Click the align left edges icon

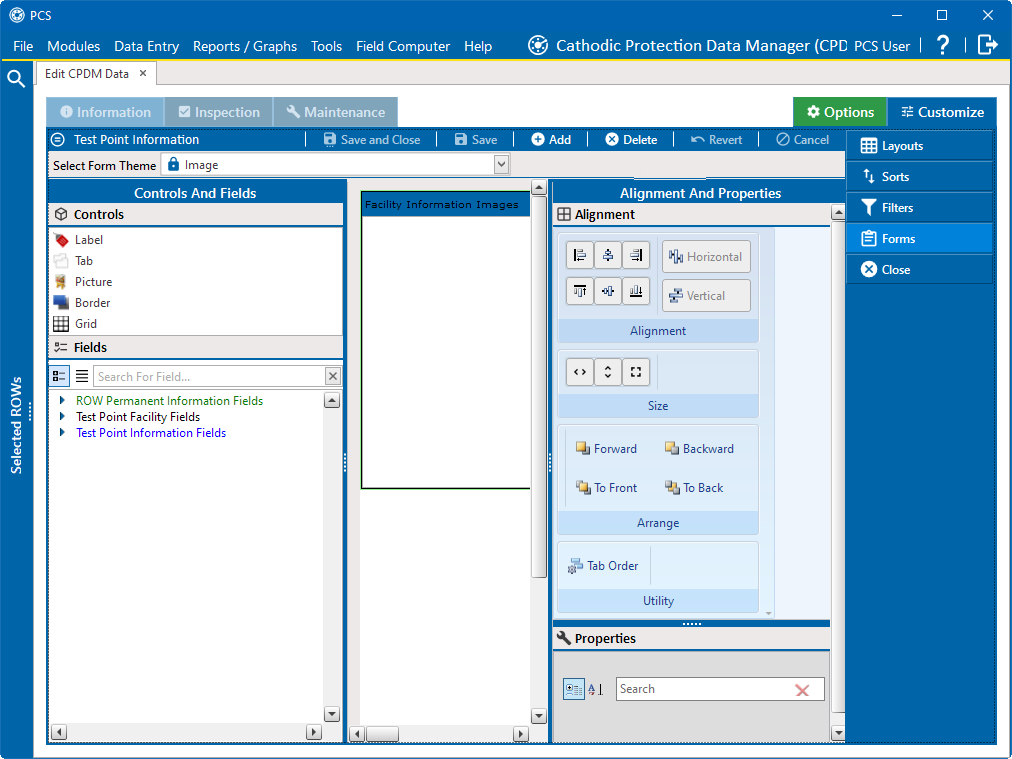coord(580,256)
